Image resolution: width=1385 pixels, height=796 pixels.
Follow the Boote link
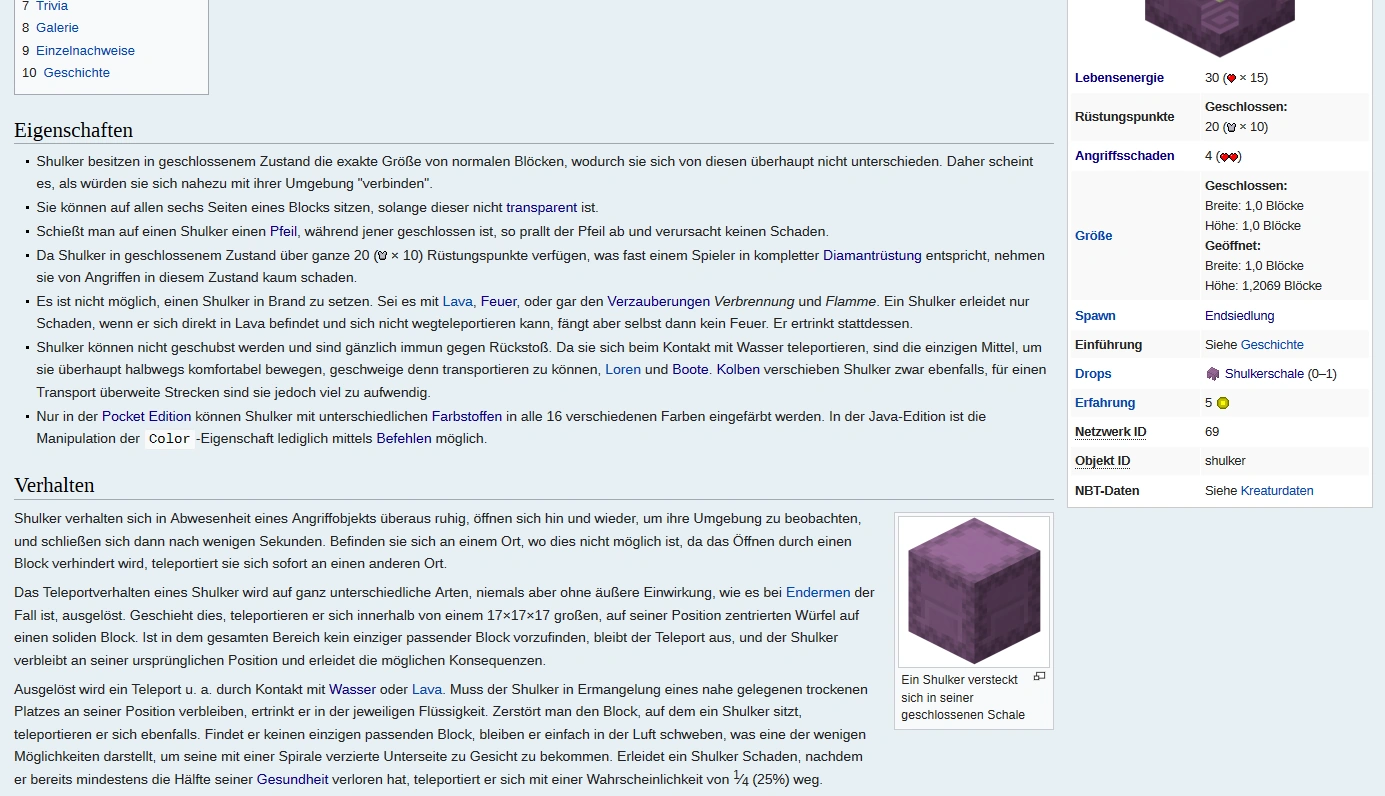pos(690,370)
